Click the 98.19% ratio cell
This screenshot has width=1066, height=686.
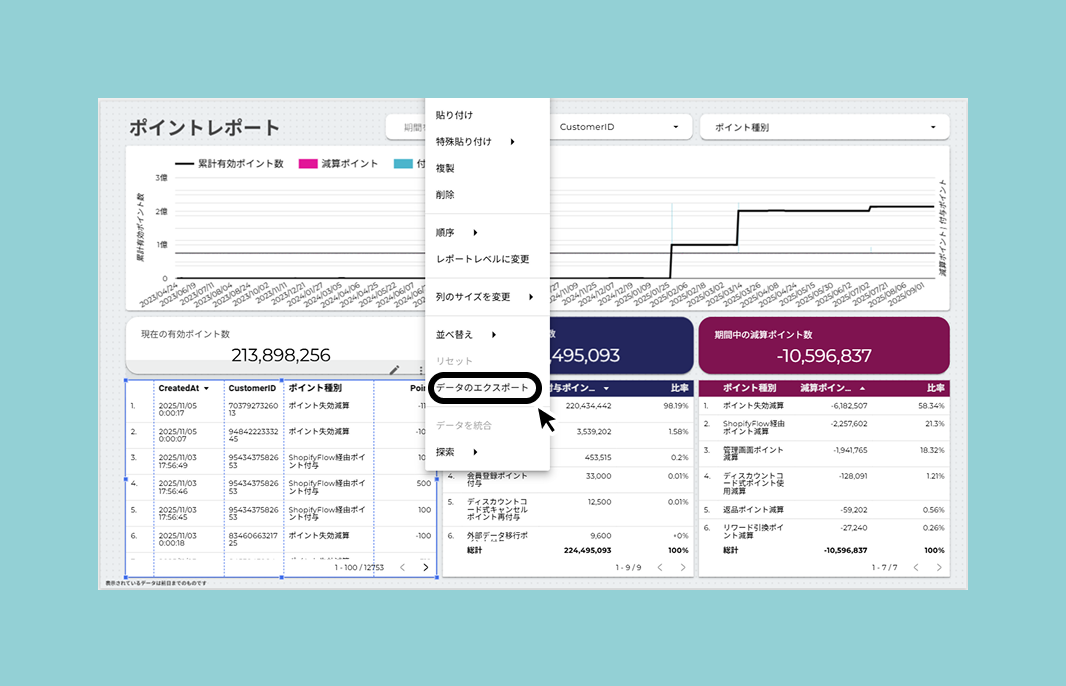676,406
